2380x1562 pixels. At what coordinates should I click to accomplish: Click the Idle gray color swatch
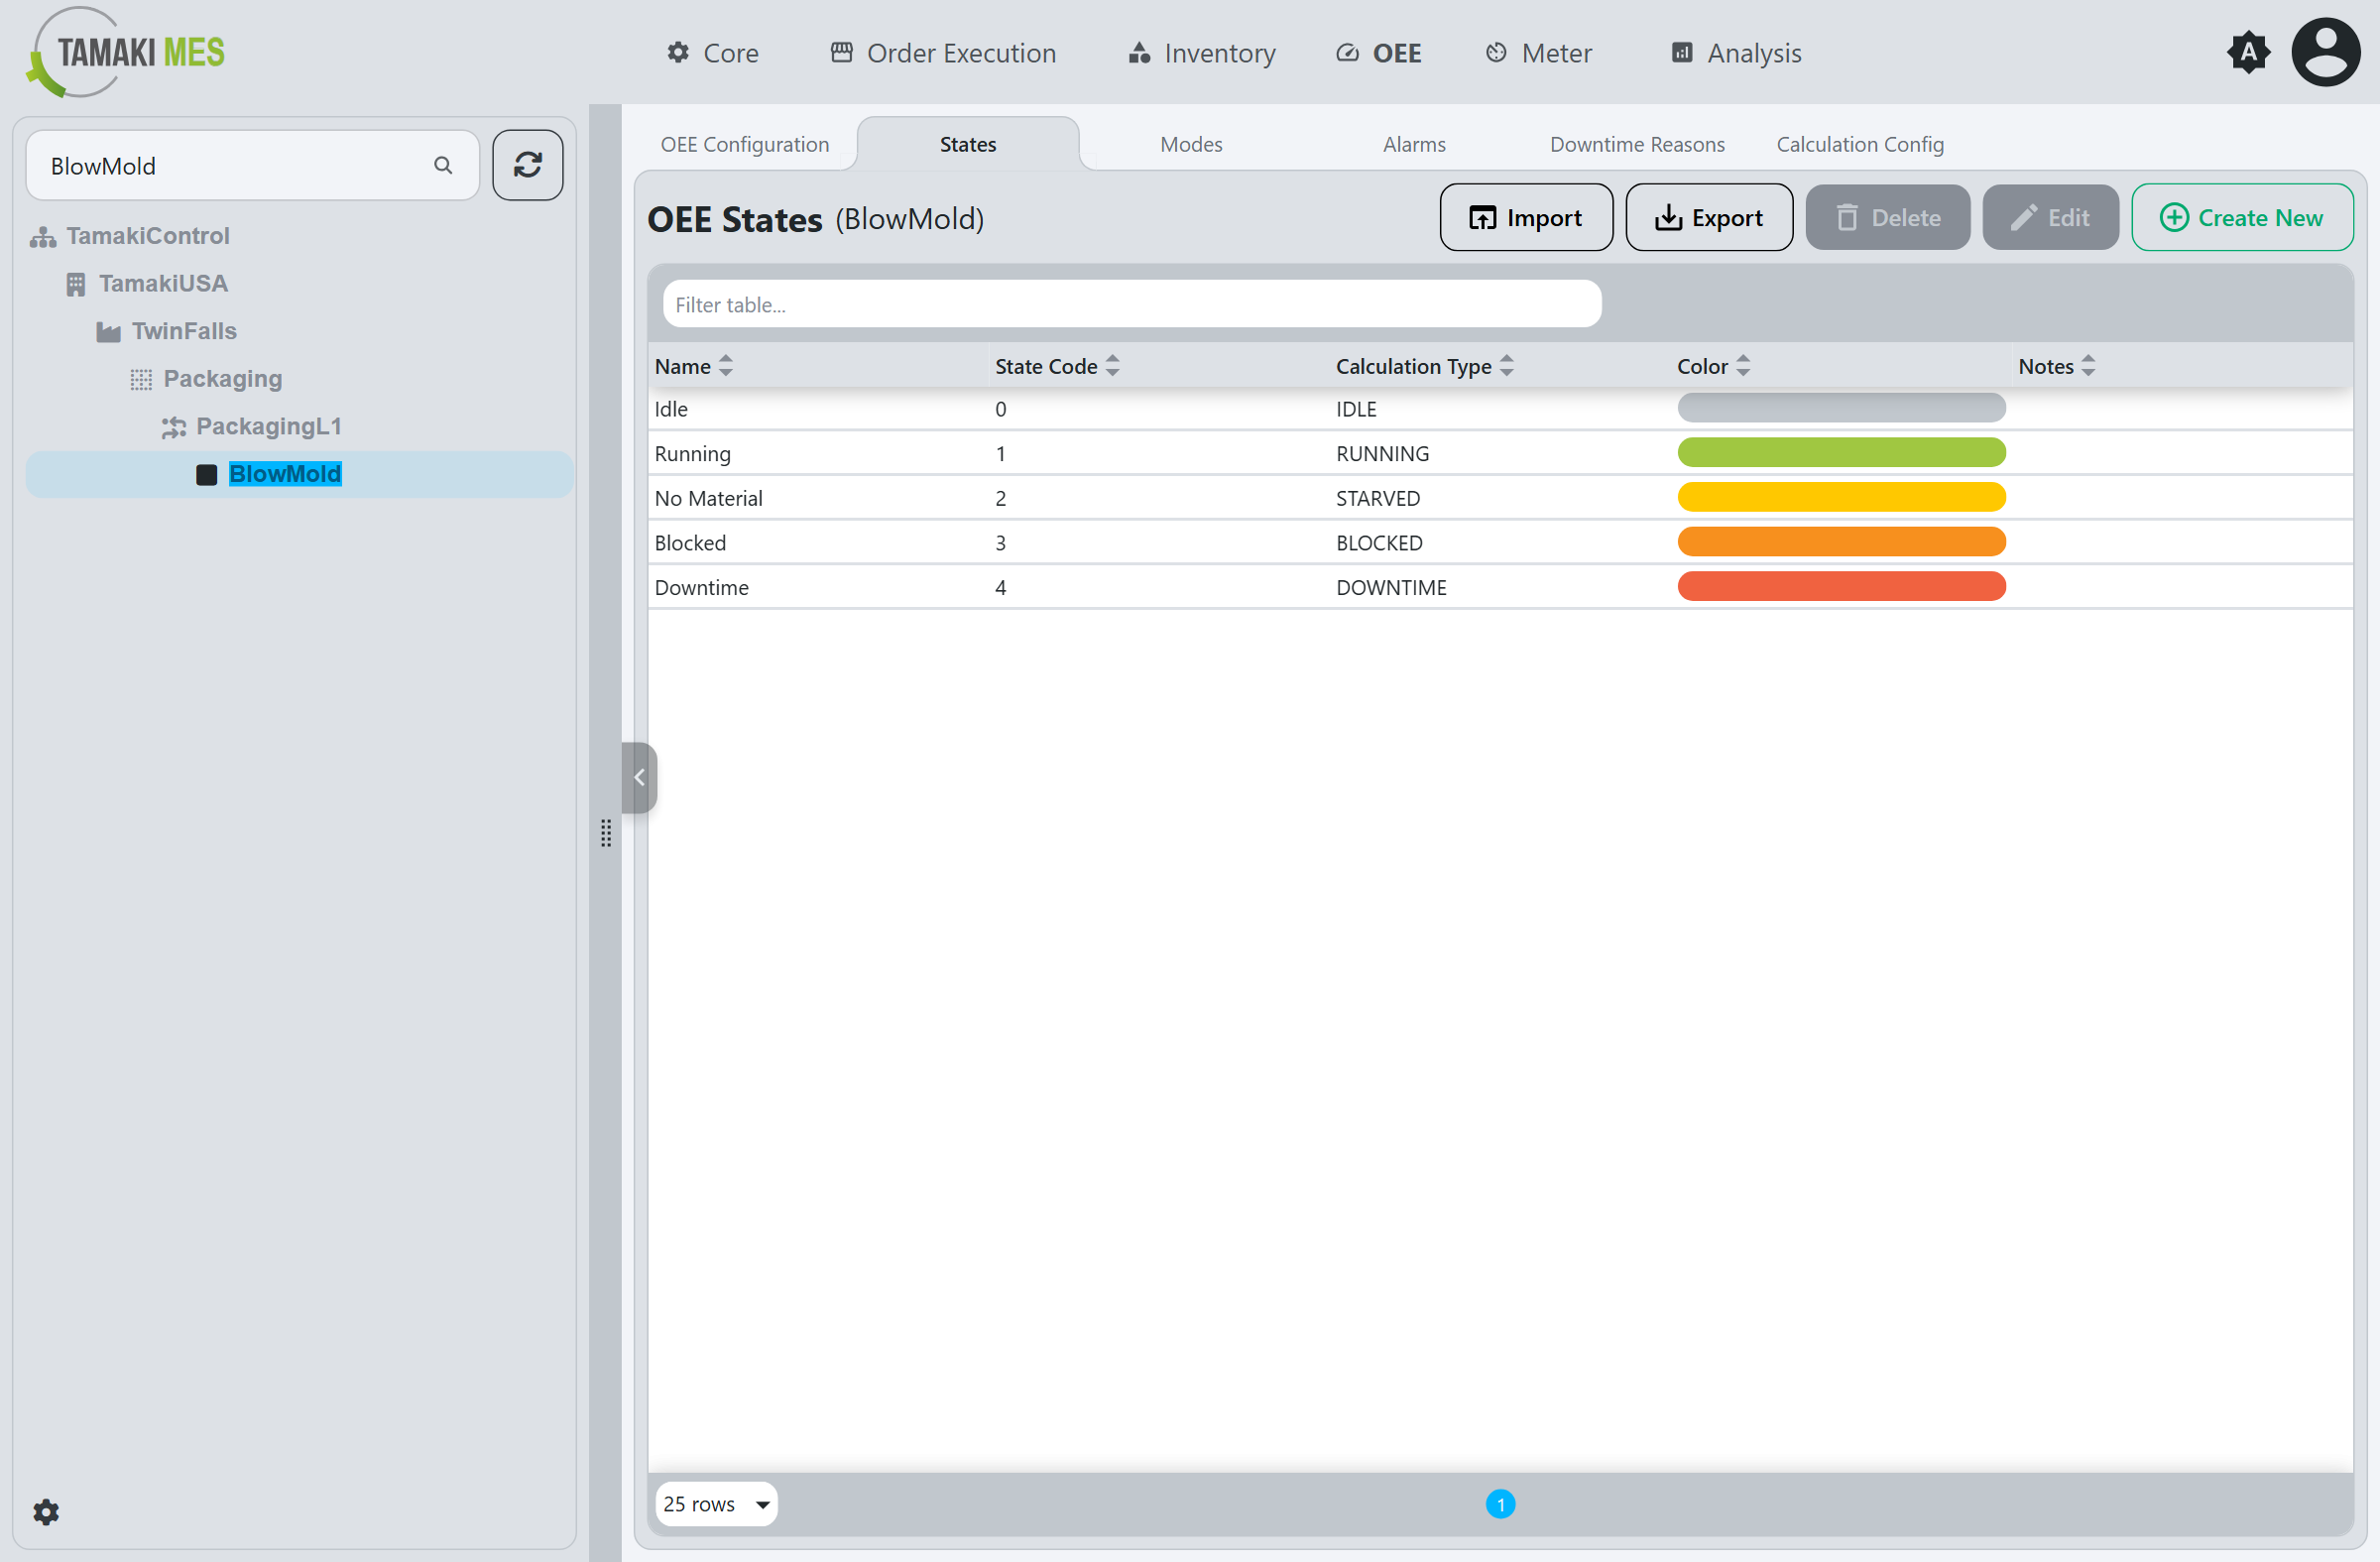point(1841,408)
